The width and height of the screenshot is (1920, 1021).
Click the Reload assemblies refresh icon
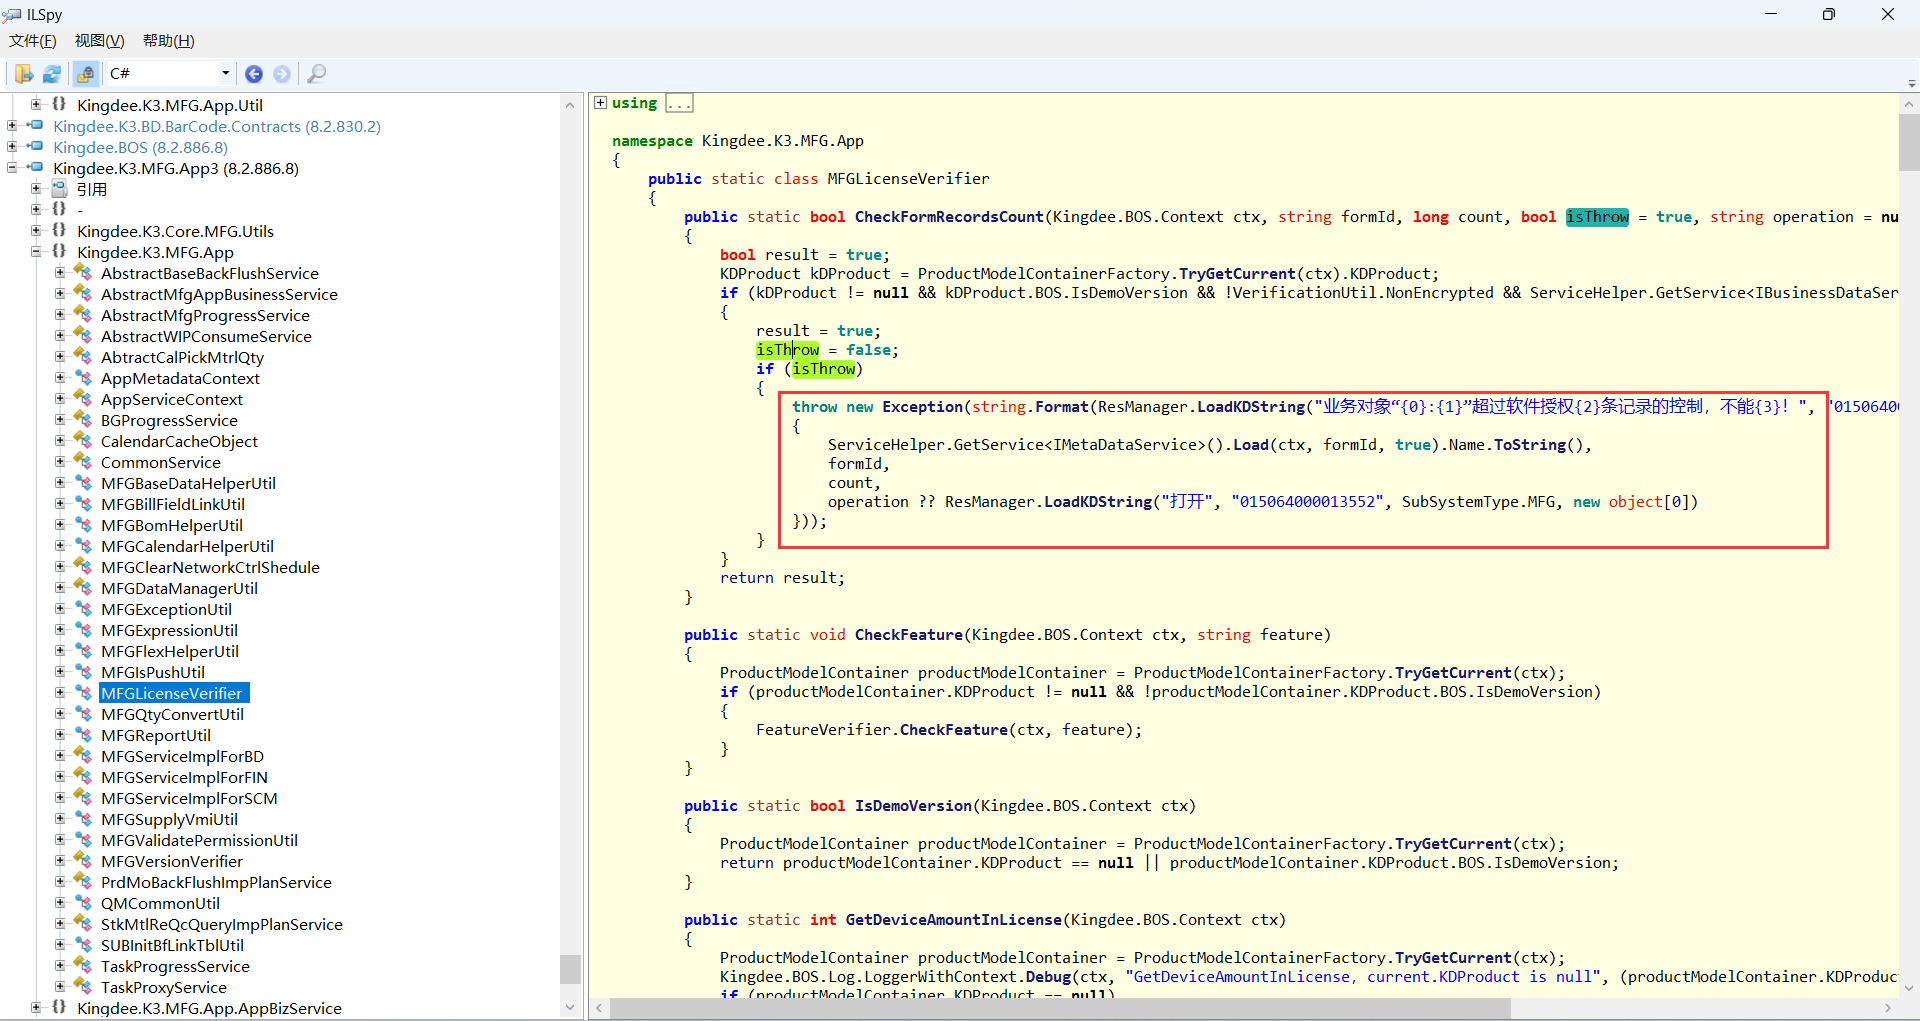pos(52,74)
